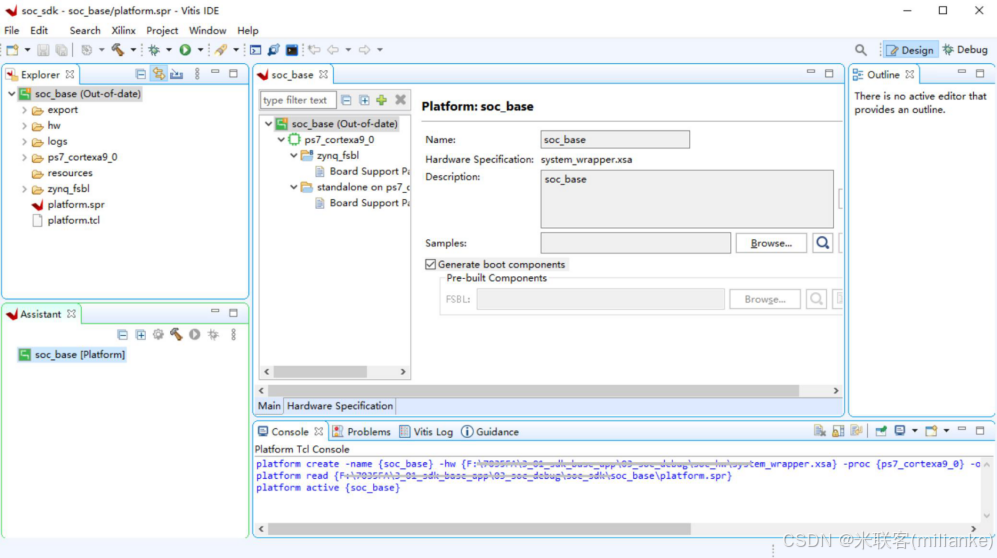Open the File menu
This screenshot has width=997, height=558.
[11, 31]
